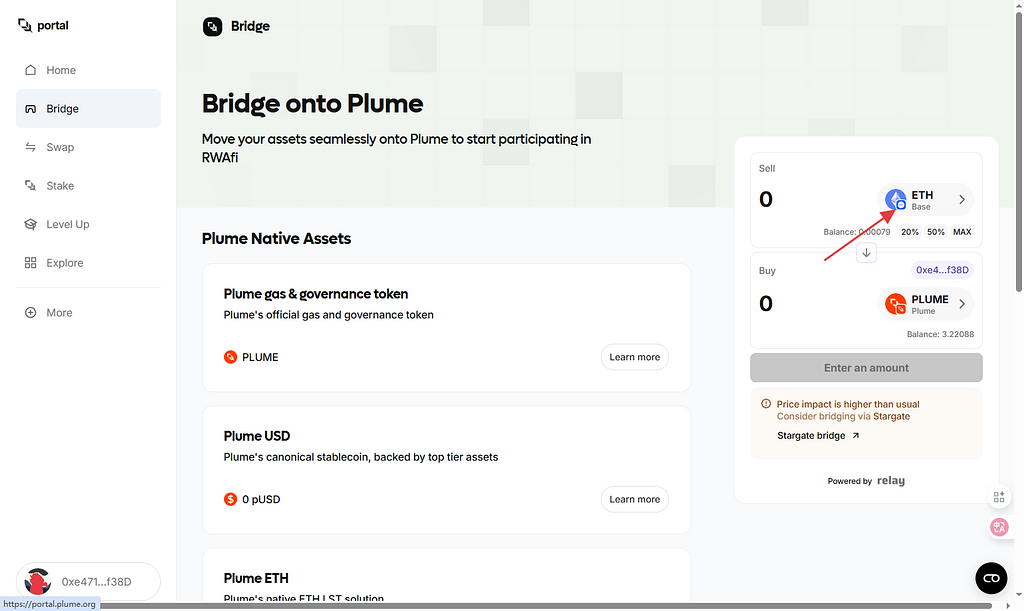
Task: Click the Bridge header icon
Action: click(213, 26)
